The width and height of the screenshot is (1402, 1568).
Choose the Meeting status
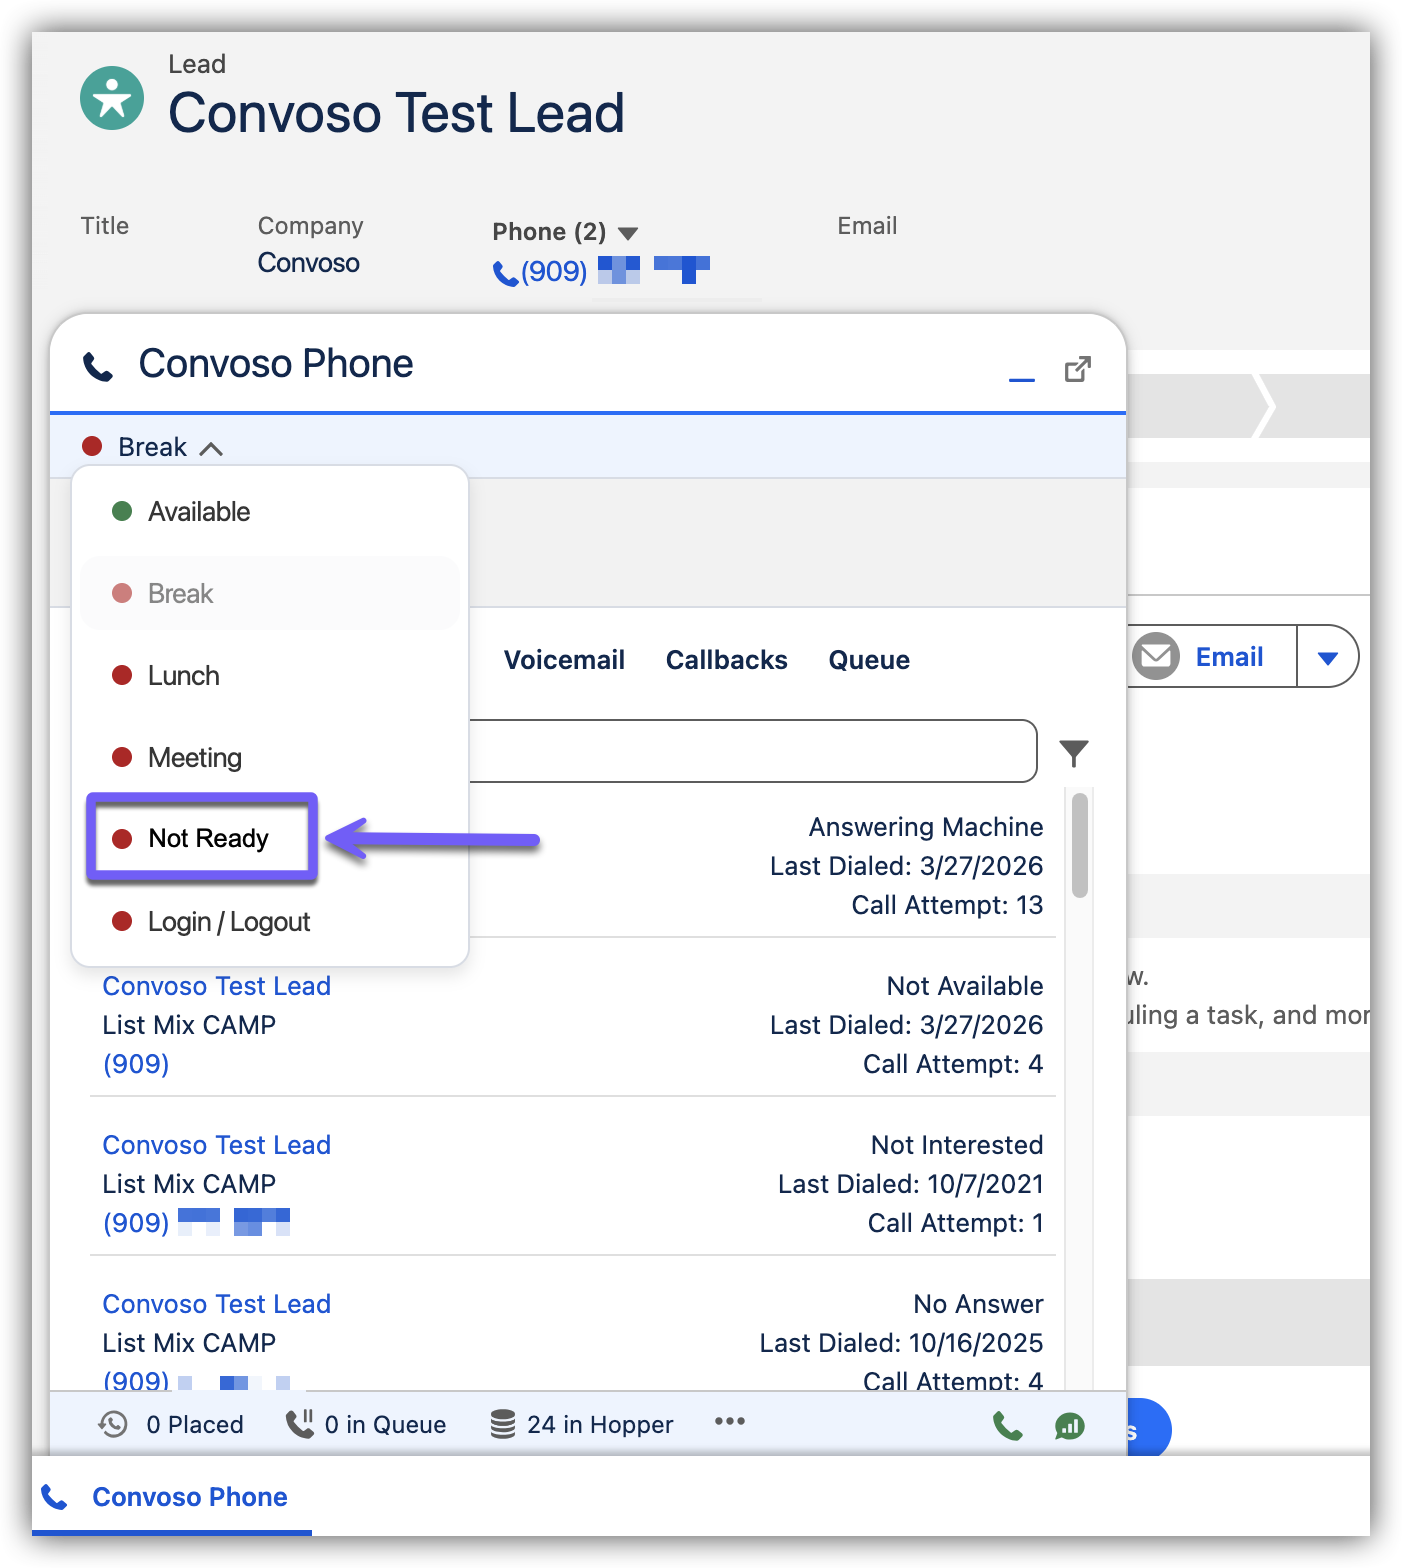pyautogui.click(x=194, y=758)
